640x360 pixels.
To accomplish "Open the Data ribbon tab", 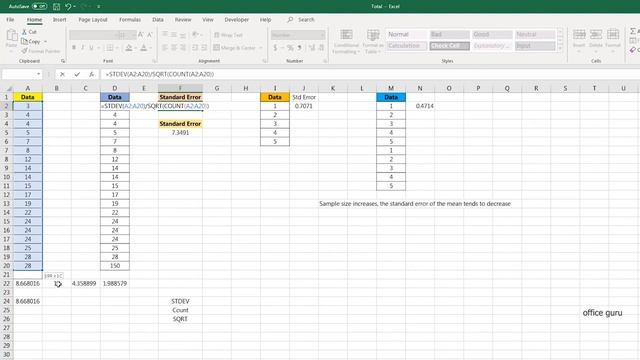I will (158, 20).
